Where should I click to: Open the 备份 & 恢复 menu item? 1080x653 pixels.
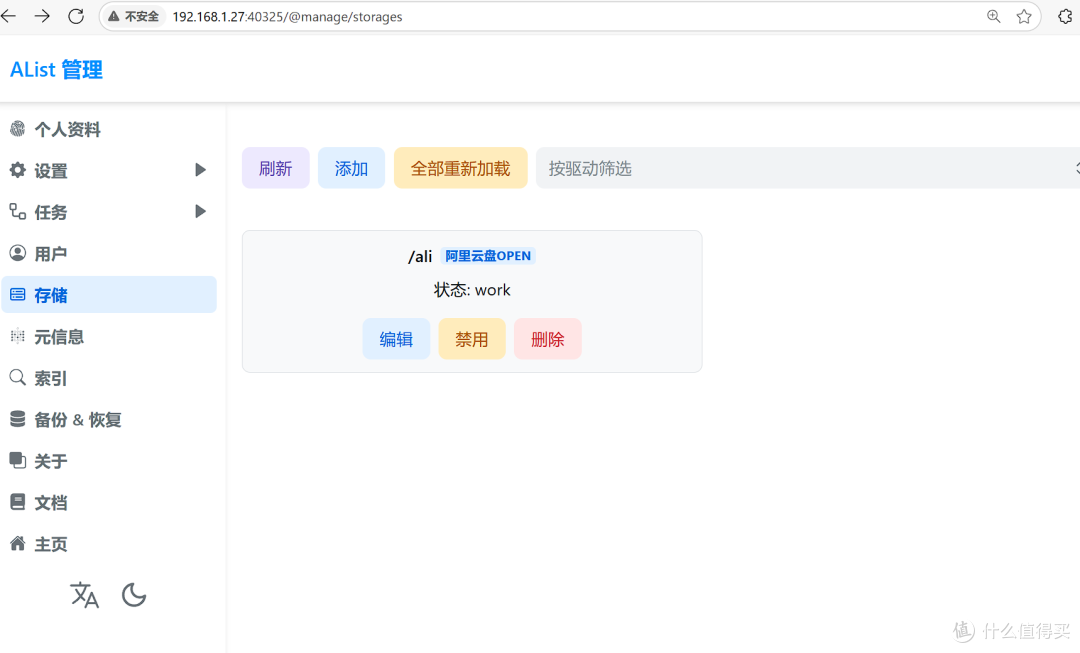(109, 419)
